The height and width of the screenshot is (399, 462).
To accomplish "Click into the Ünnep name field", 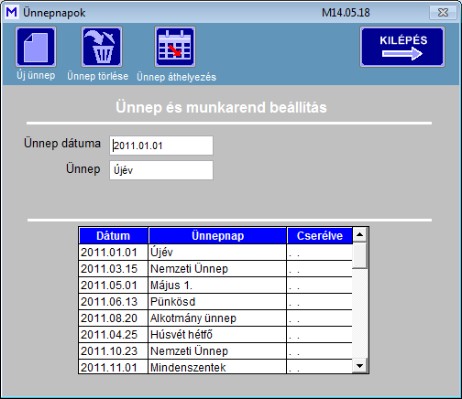I will pyautogui.click(x=161, y=170).
